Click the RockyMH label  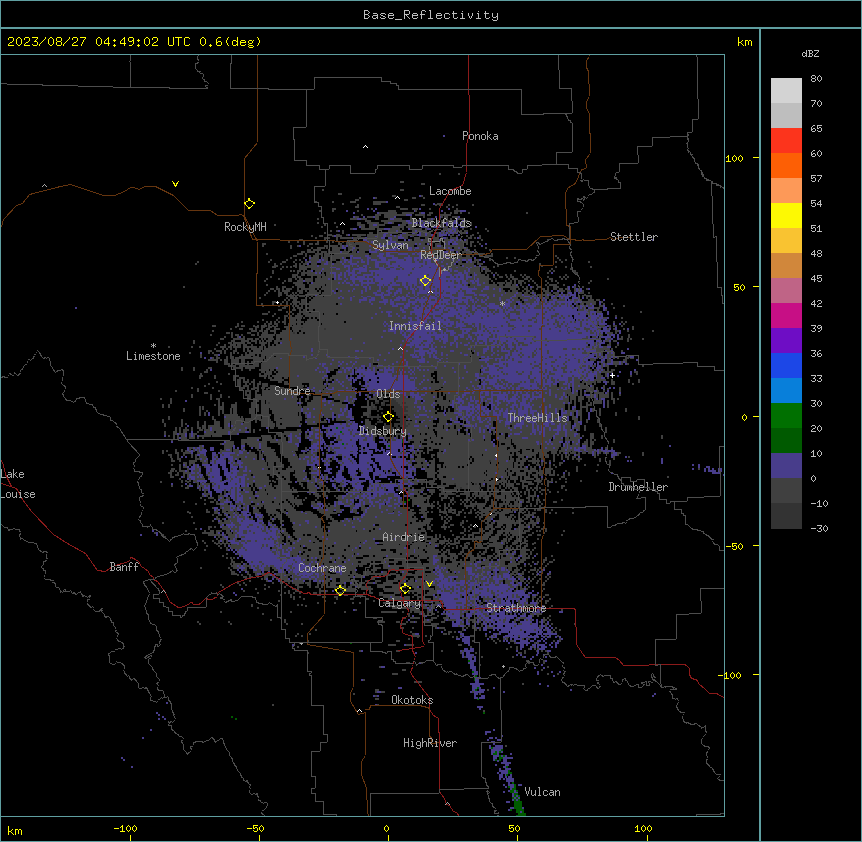tap(245, 227)
